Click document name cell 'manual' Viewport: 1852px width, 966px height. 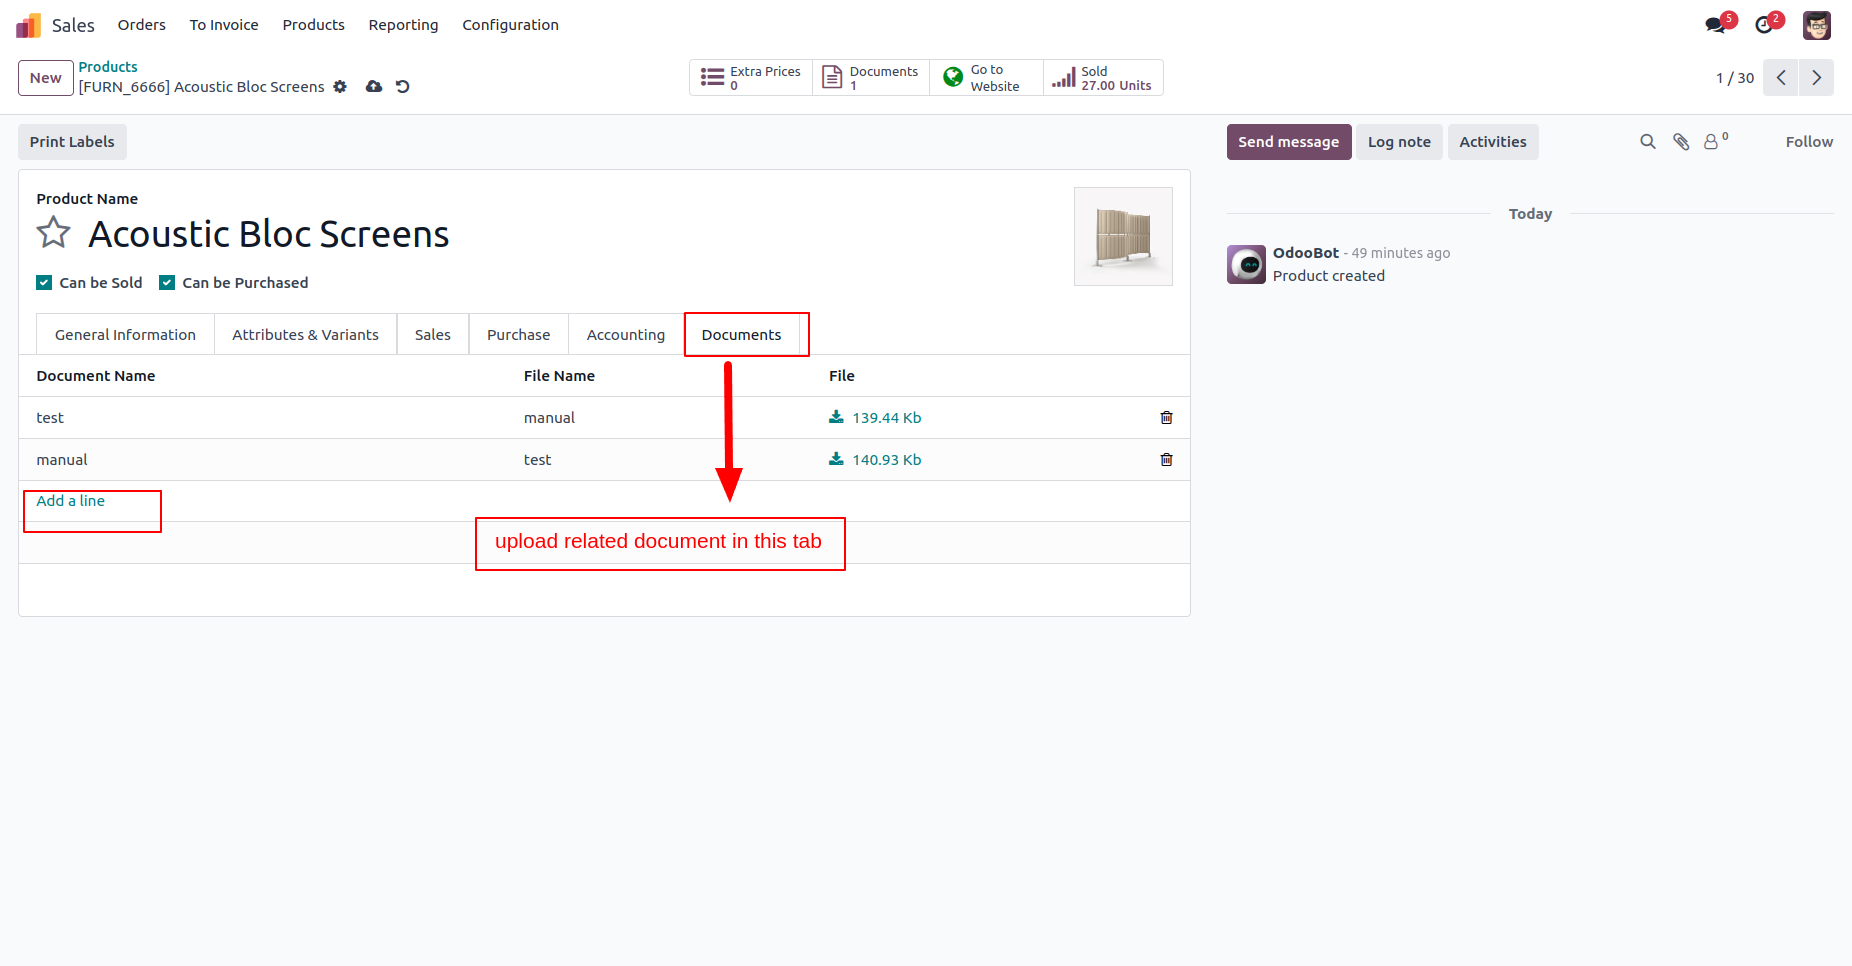click(62, 460)
